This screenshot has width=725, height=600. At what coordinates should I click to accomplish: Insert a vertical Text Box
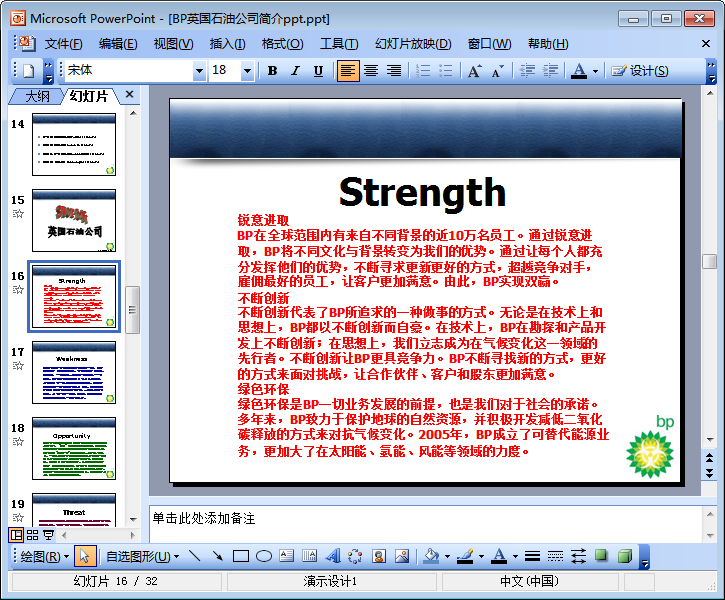tap(309, 556)
